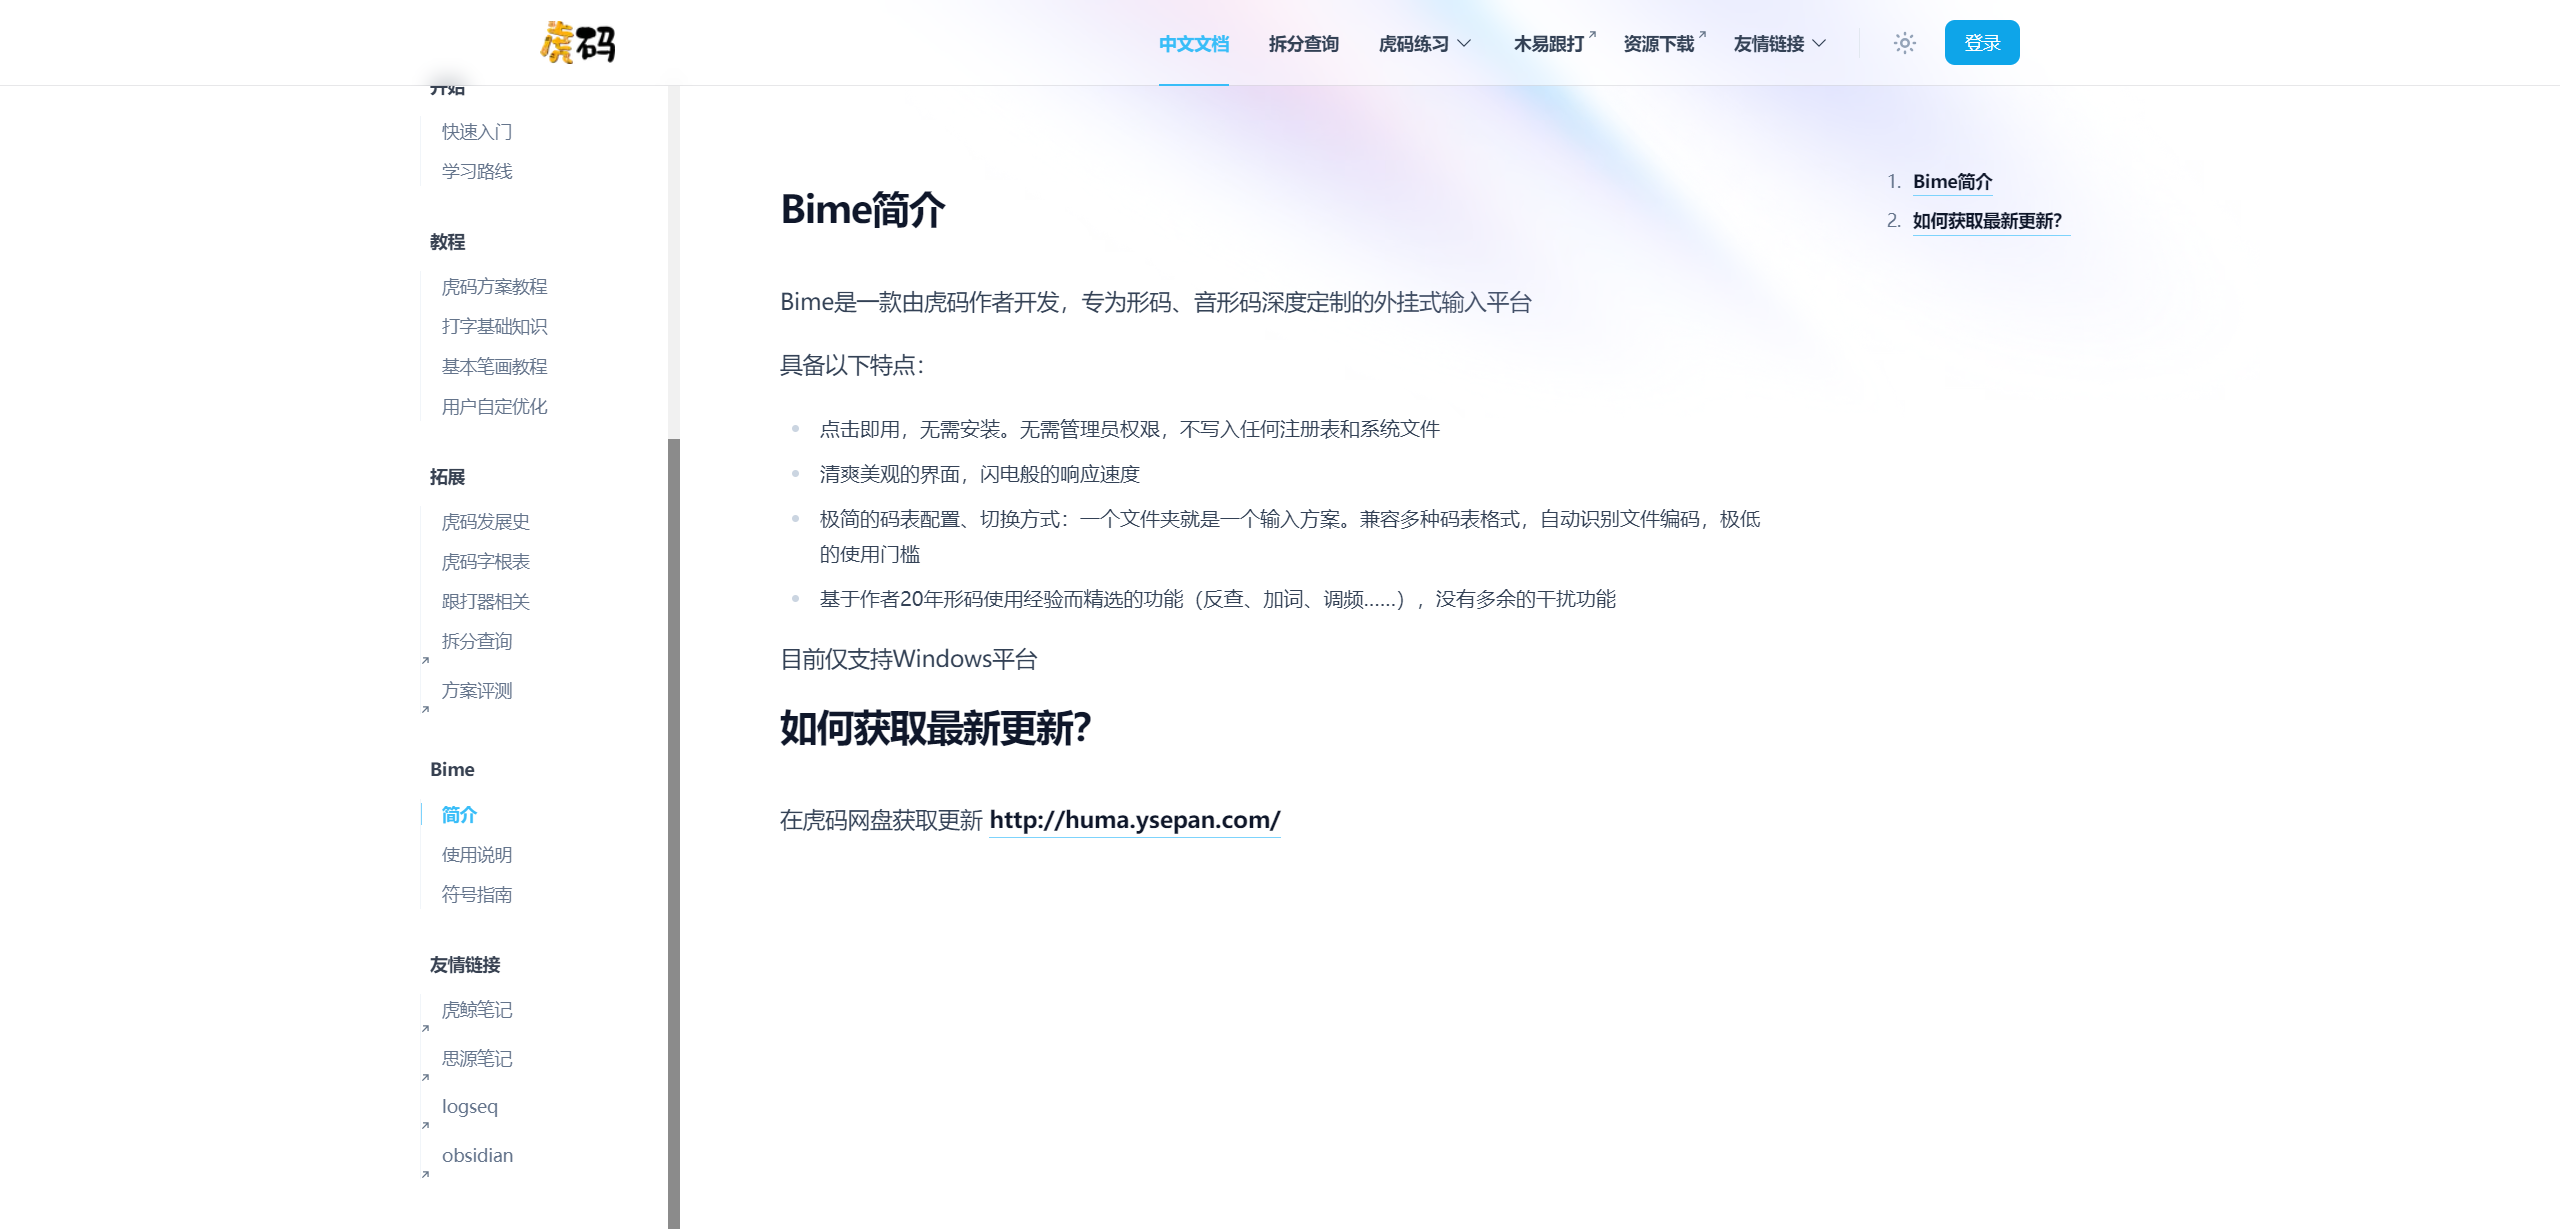Open 符号指南 in the Bime sidebar section
Screen dimensions: 2560x1229
pos(477,894)
